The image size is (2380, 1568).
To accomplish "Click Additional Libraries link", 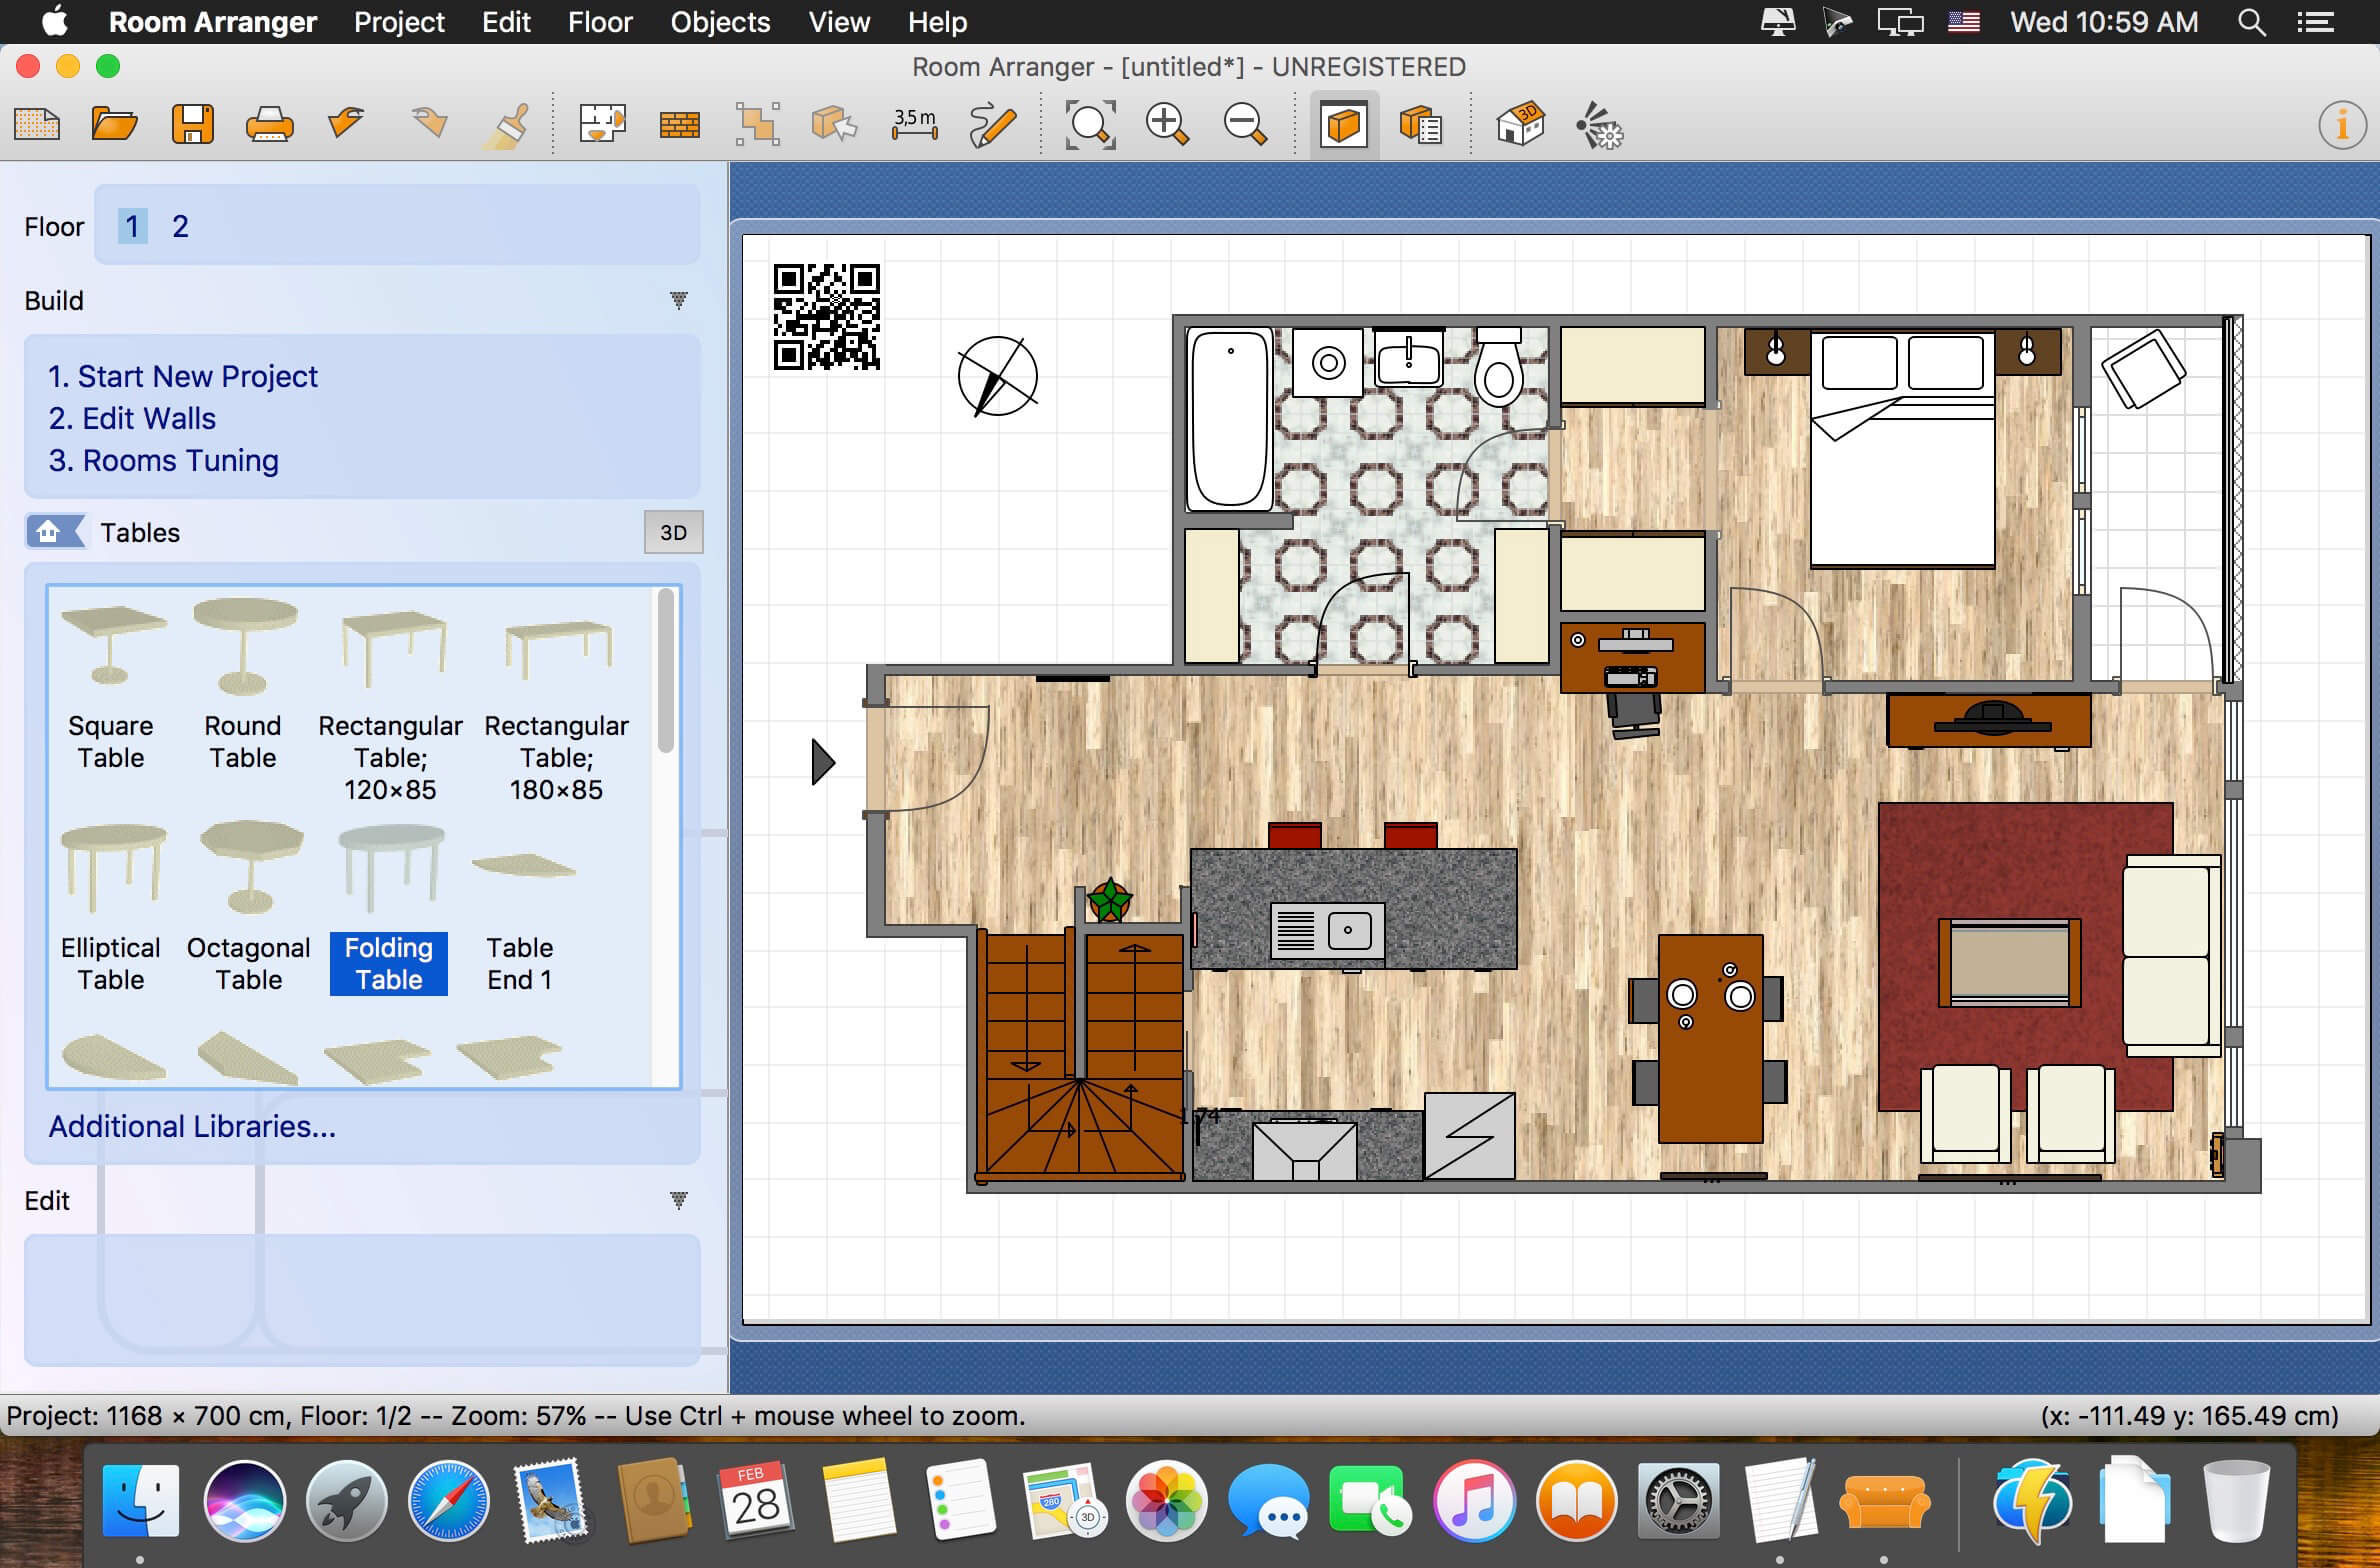I will pyautogui.click(x=192, y=1127).
